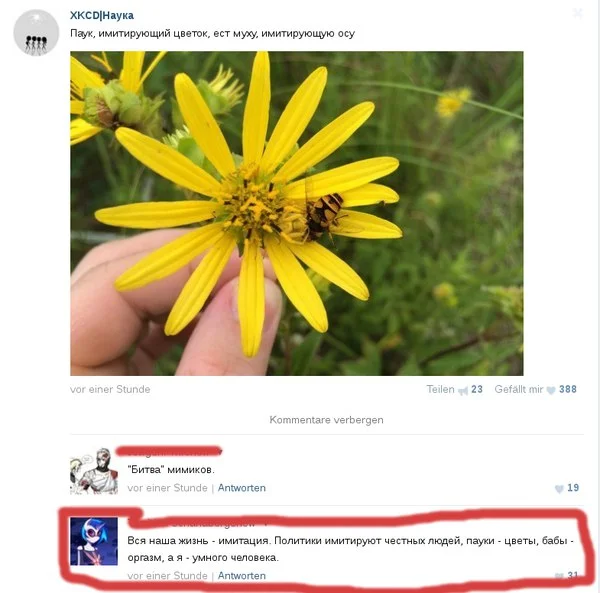Screen dimensions: 600x593
Task: Open the list of 388 likes
Action: 567,389
